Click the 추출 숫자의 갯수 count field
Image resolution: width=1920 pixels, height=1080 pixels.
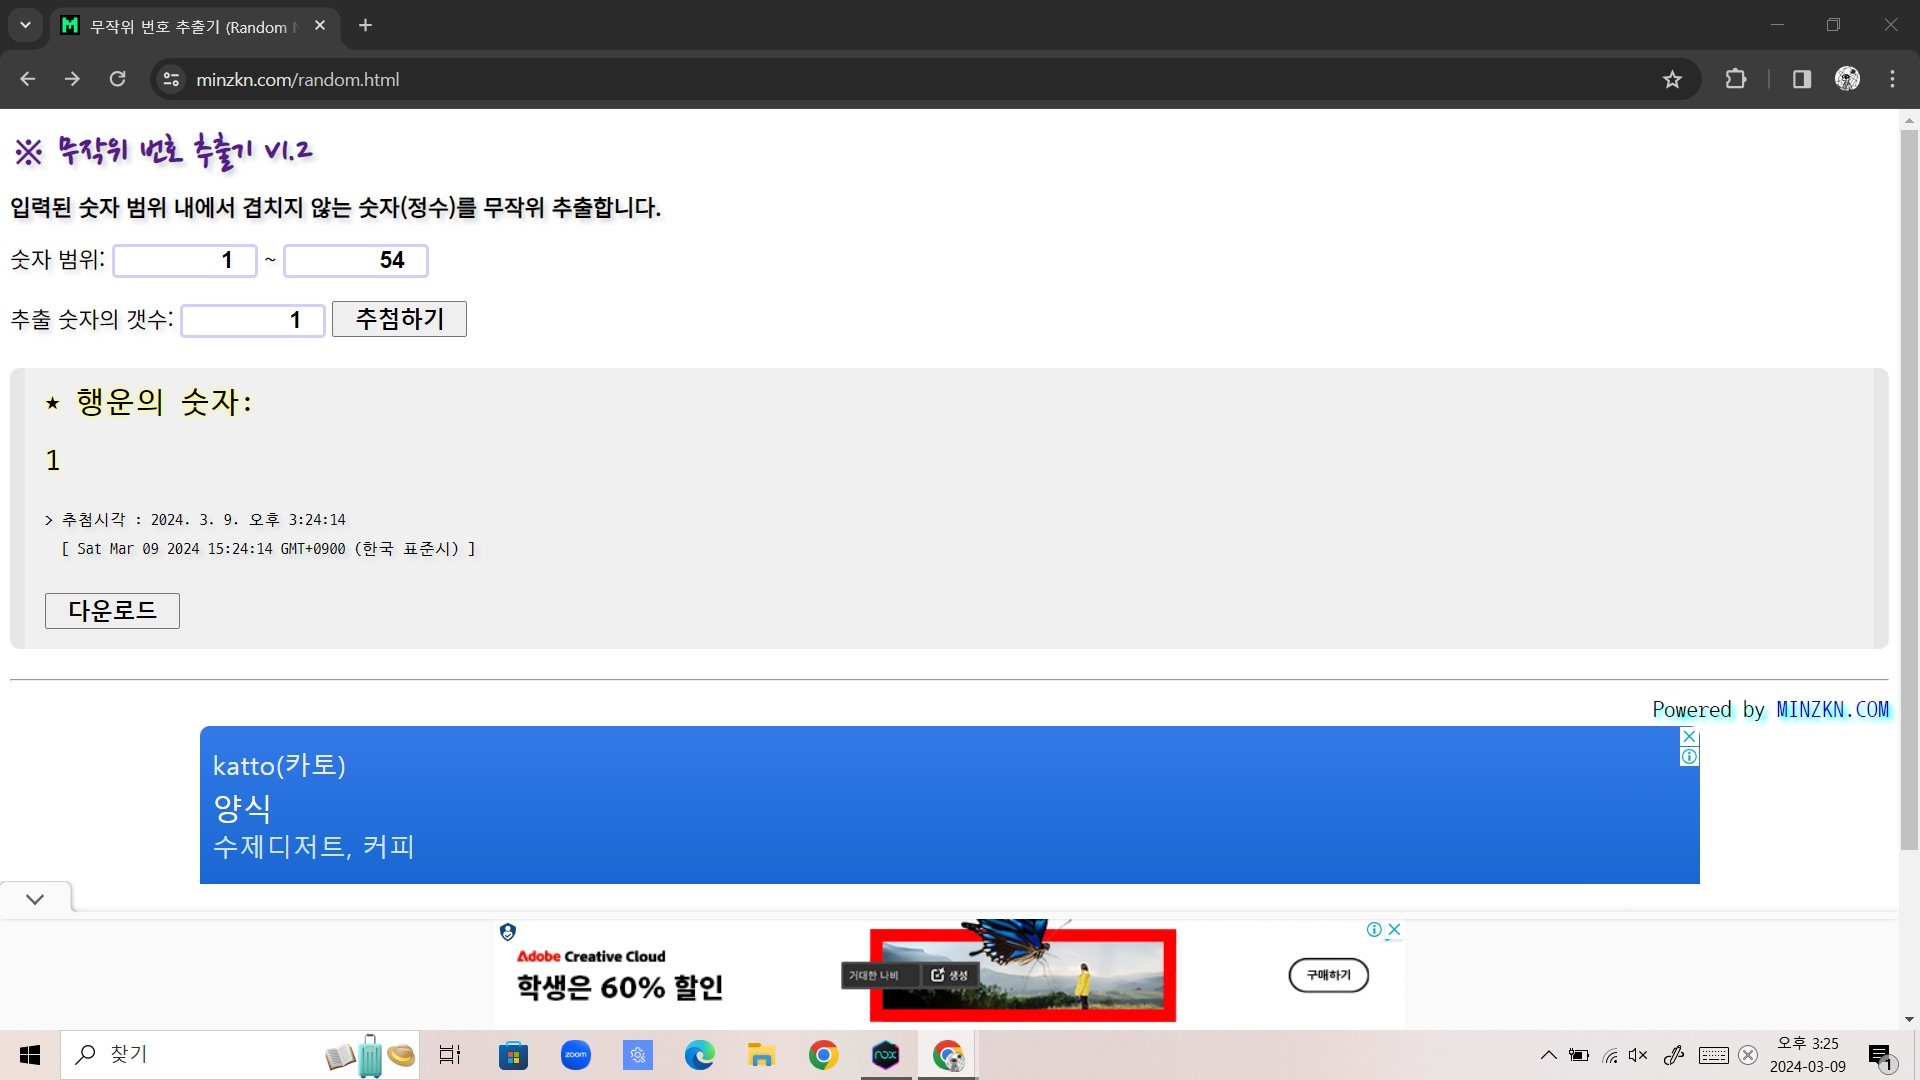253,321
